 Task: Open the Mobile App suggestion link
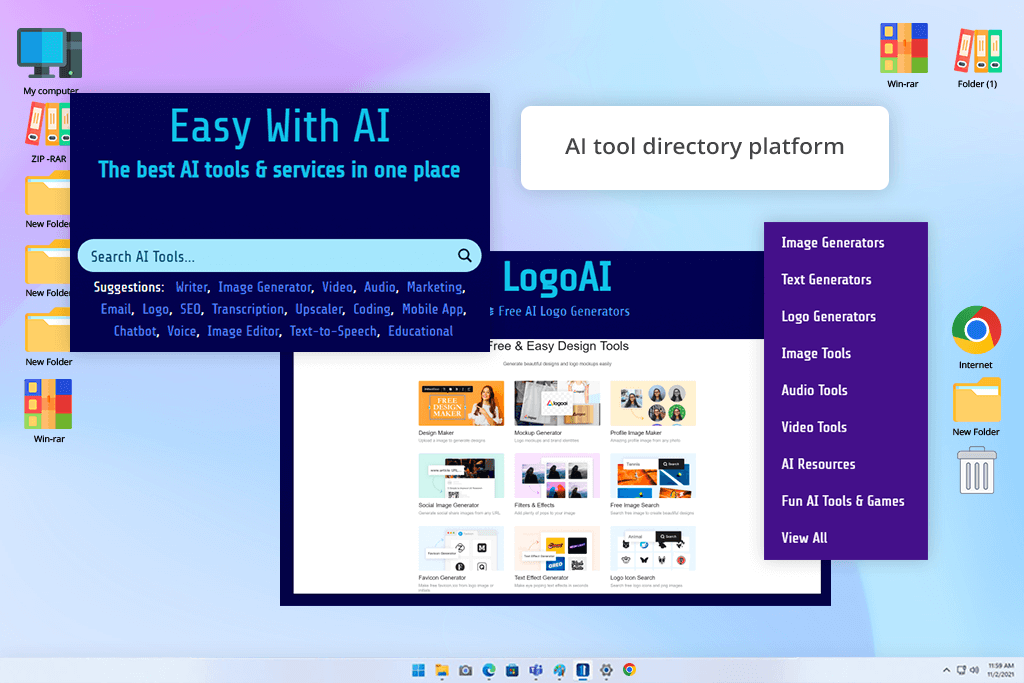click(432, 310)
